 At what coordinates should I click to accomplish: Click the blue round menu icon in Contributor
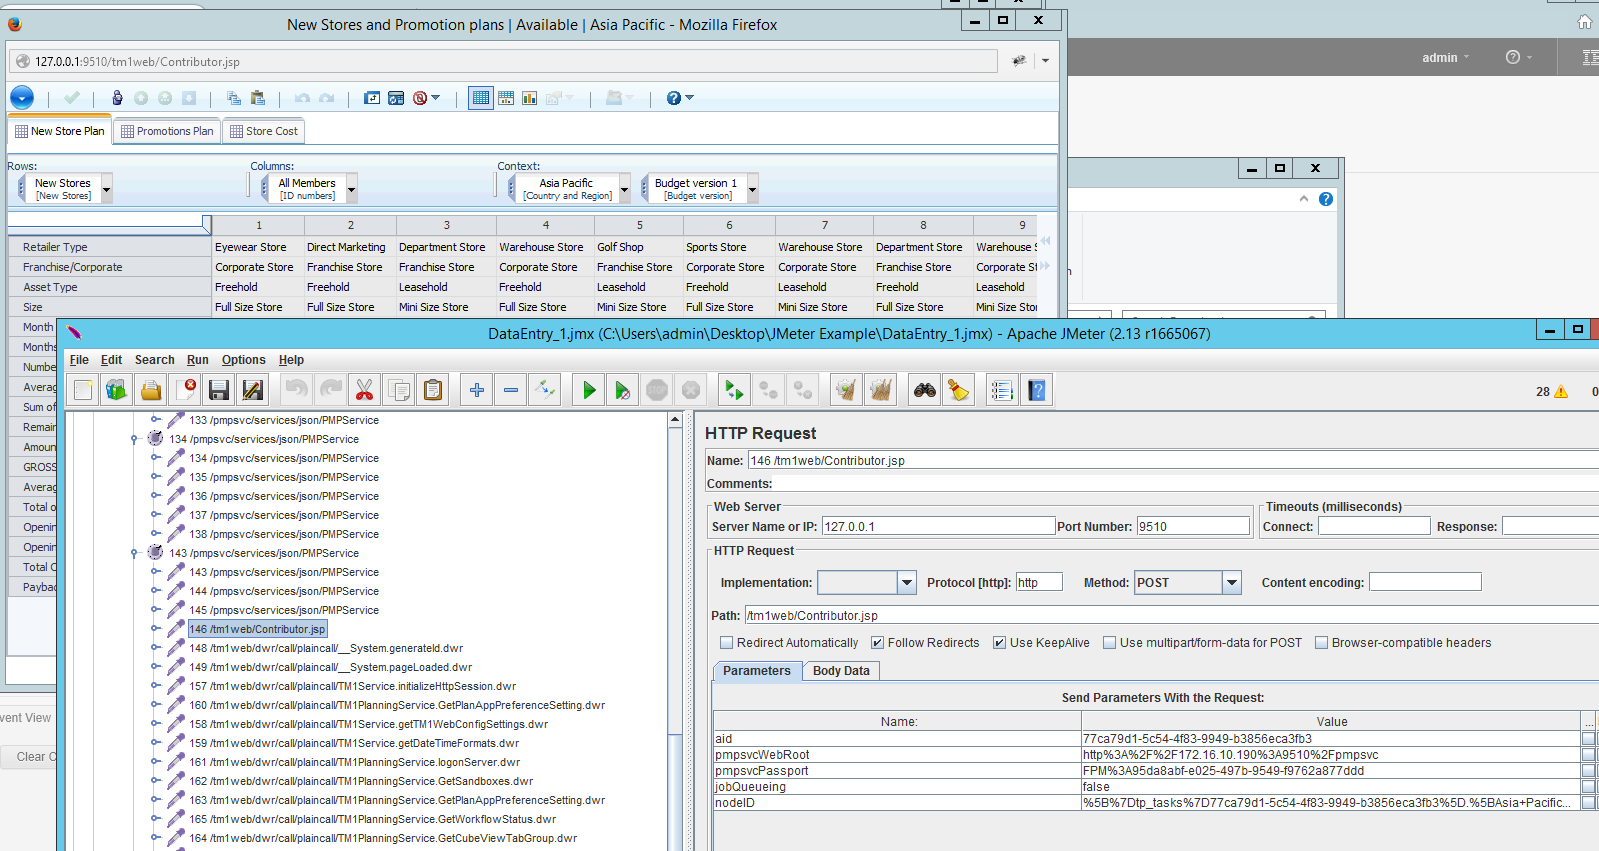coord(22,97)
